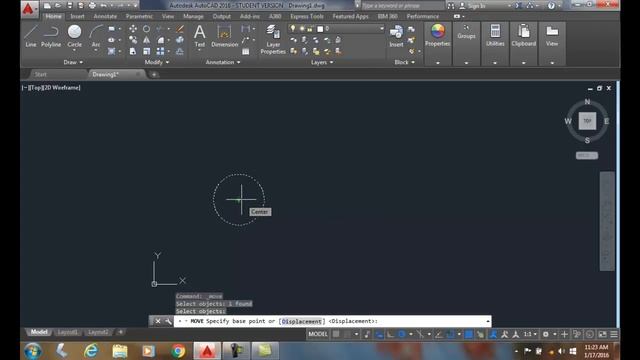Toggle layer freeze sun icon in layer dropdown
Image resolution: width=640 pixels, height=360 pixels.
click(302, 29)
